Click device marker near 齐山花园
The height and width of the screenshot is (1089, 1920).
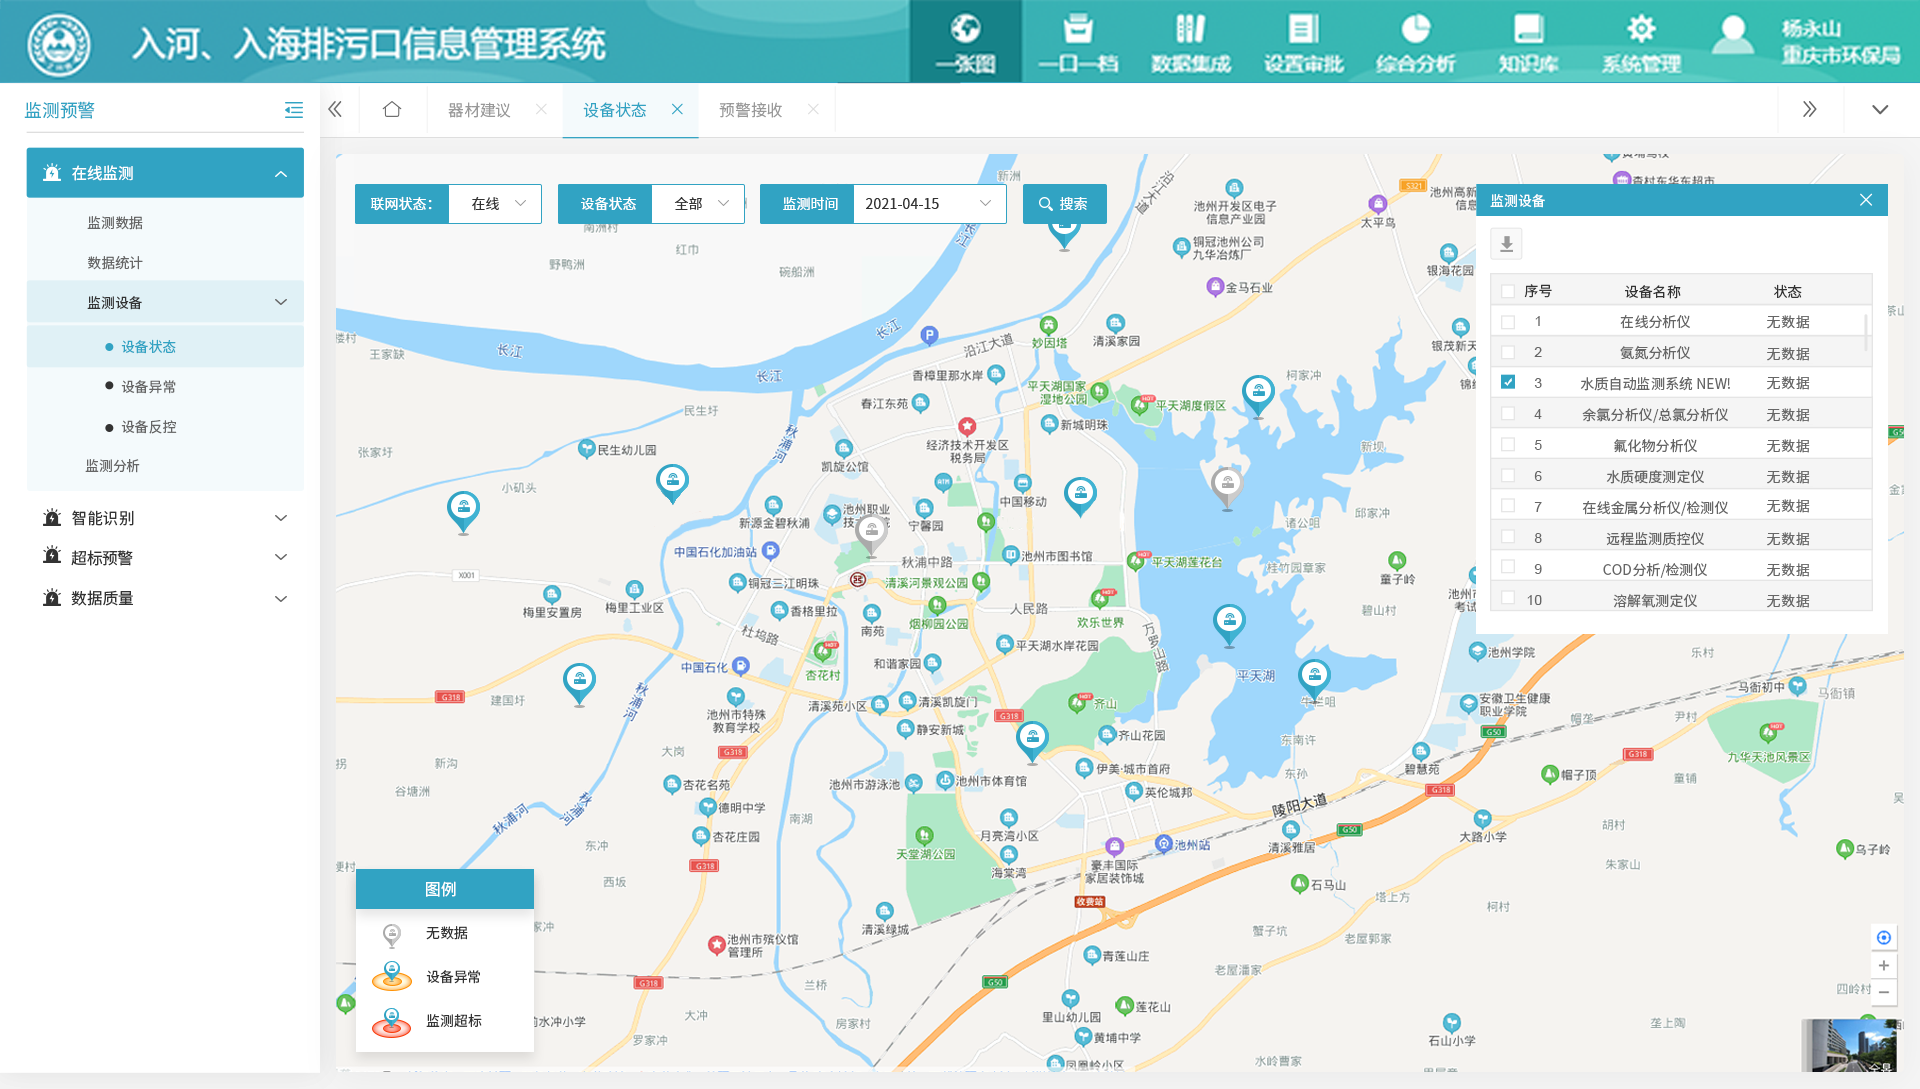1032,742
